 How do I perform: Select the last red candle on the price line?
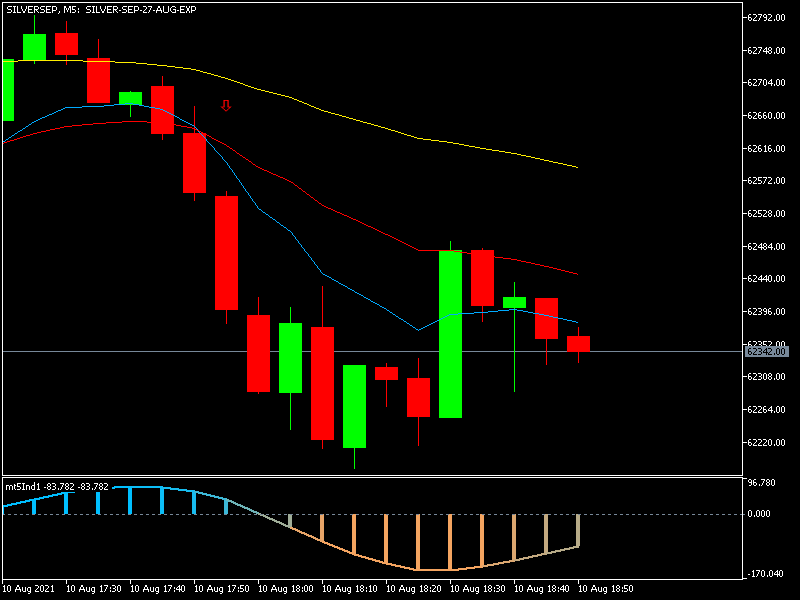pos(579,344)
